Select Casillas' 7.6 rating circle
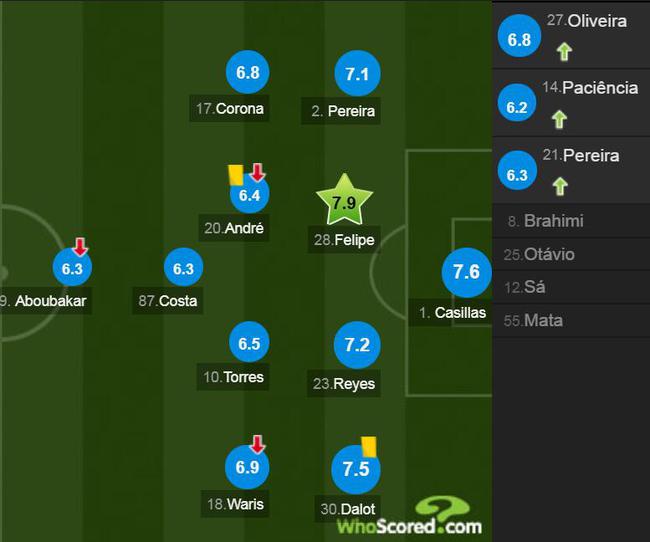Viewport: 650px width, 542px height. click(x=467, y=272)
